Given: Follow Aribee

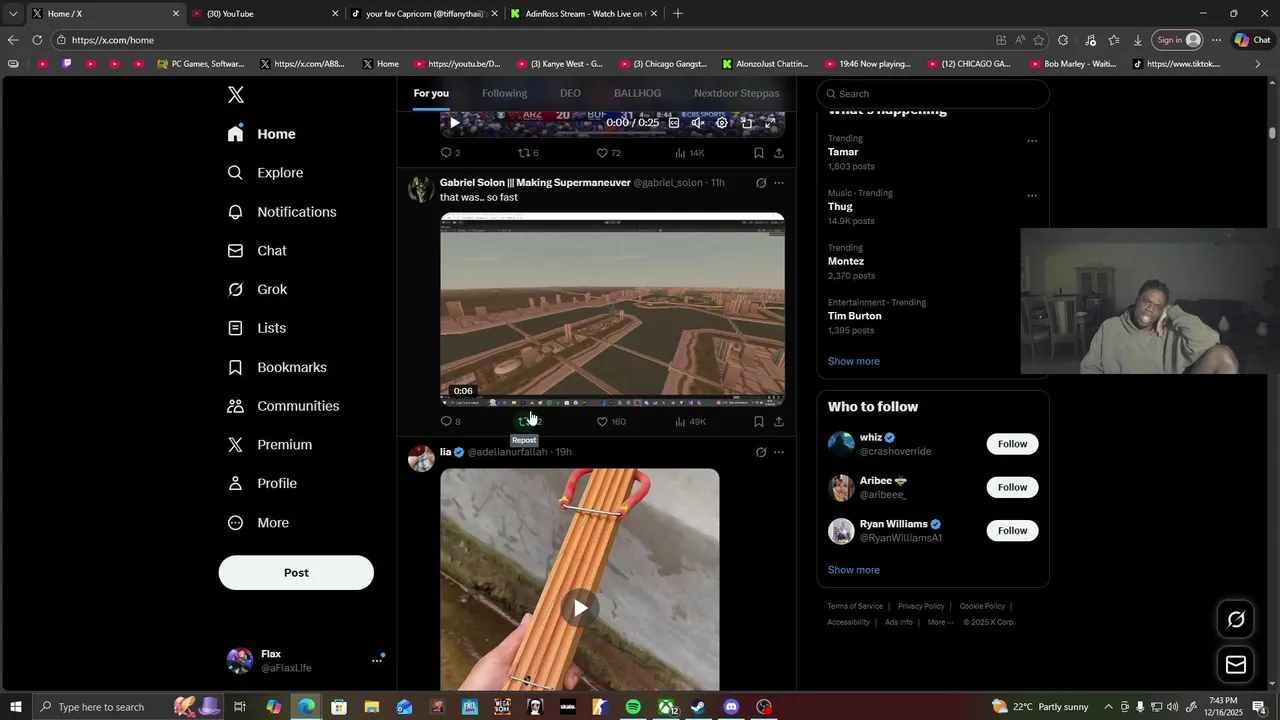Looking at the screenshot, I should coord(1012,487).
